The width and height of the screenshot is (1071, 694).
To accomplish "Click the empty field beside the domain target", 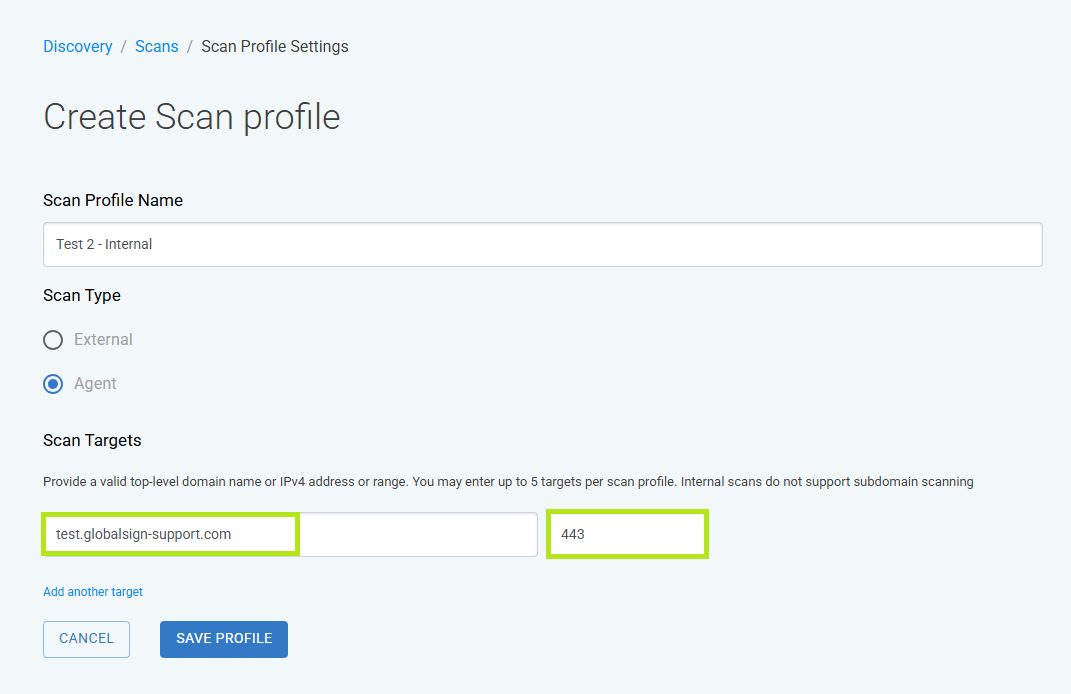I will [418, 534].
